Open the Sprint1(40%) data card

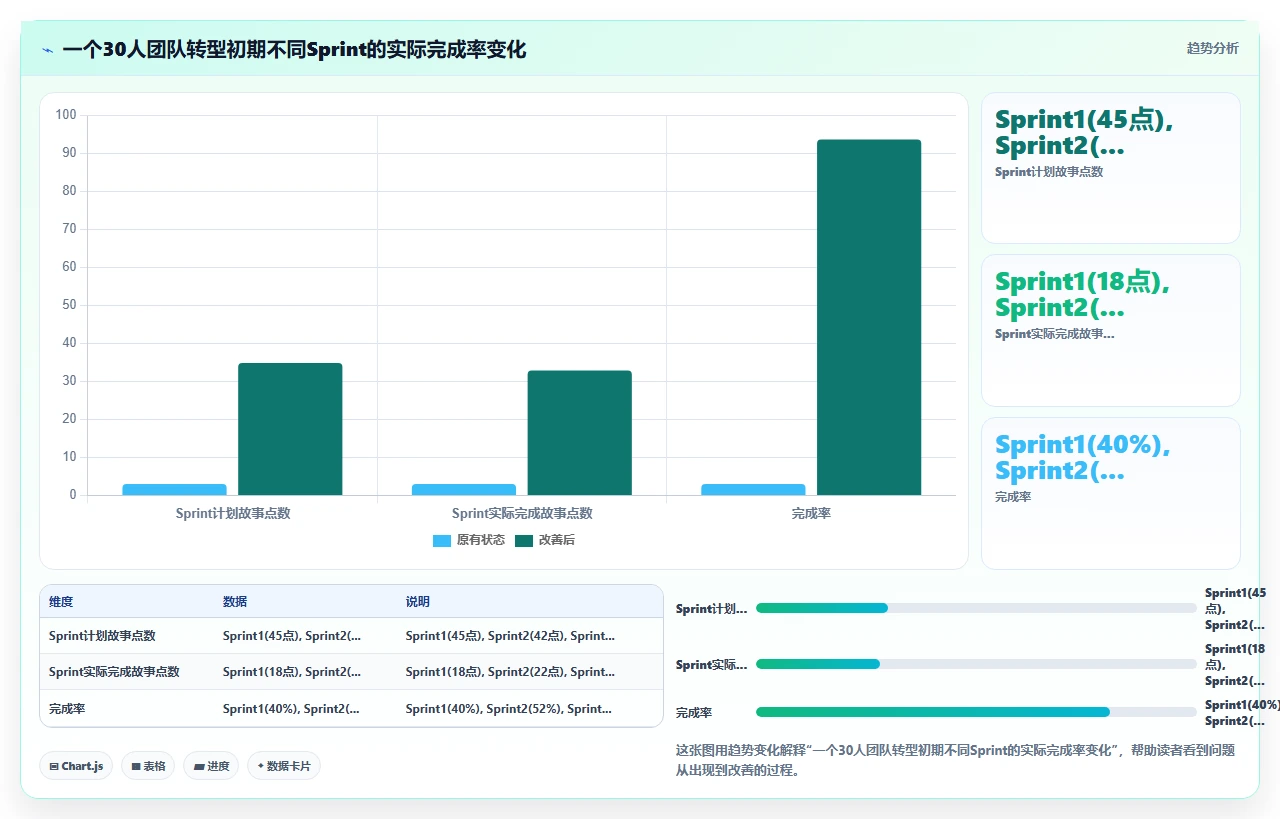click(1110, 493)
